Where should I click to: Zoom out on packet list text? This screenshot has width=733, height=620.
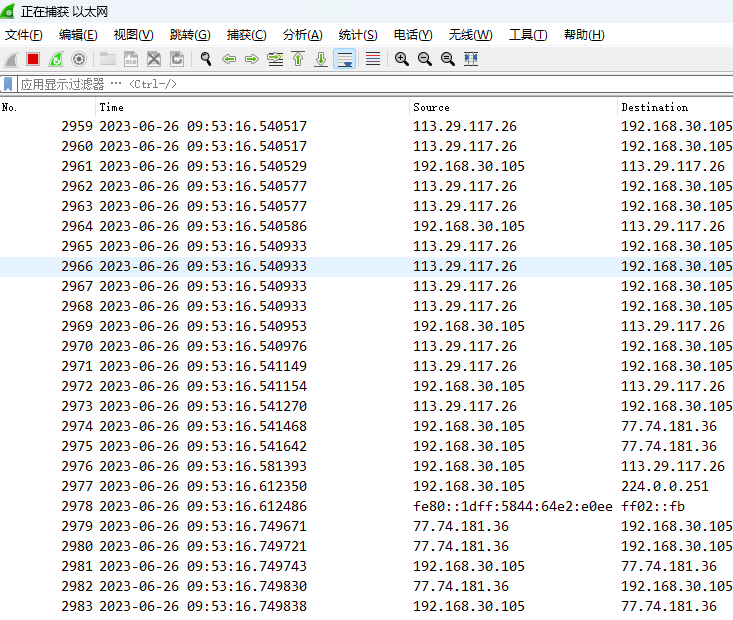click(x=424, y=59)
